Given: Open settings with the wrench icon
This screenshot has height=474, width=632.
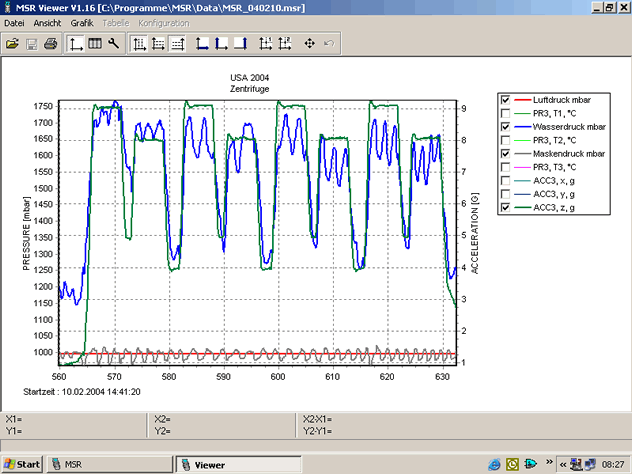Looking at the screenshot, I should (114, 44).
